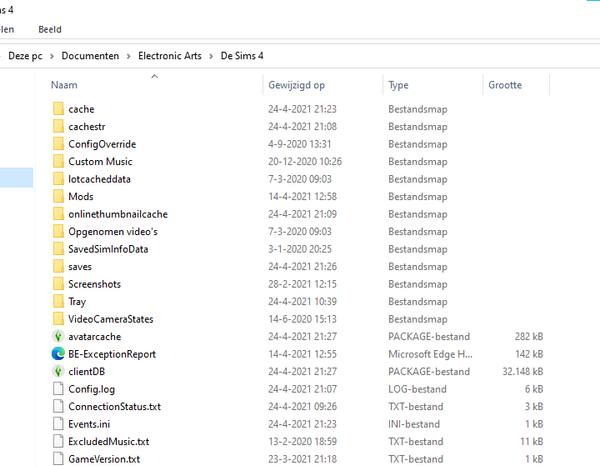Sort by Gewijzigd op column
The image size is (600, 466).
296,85
